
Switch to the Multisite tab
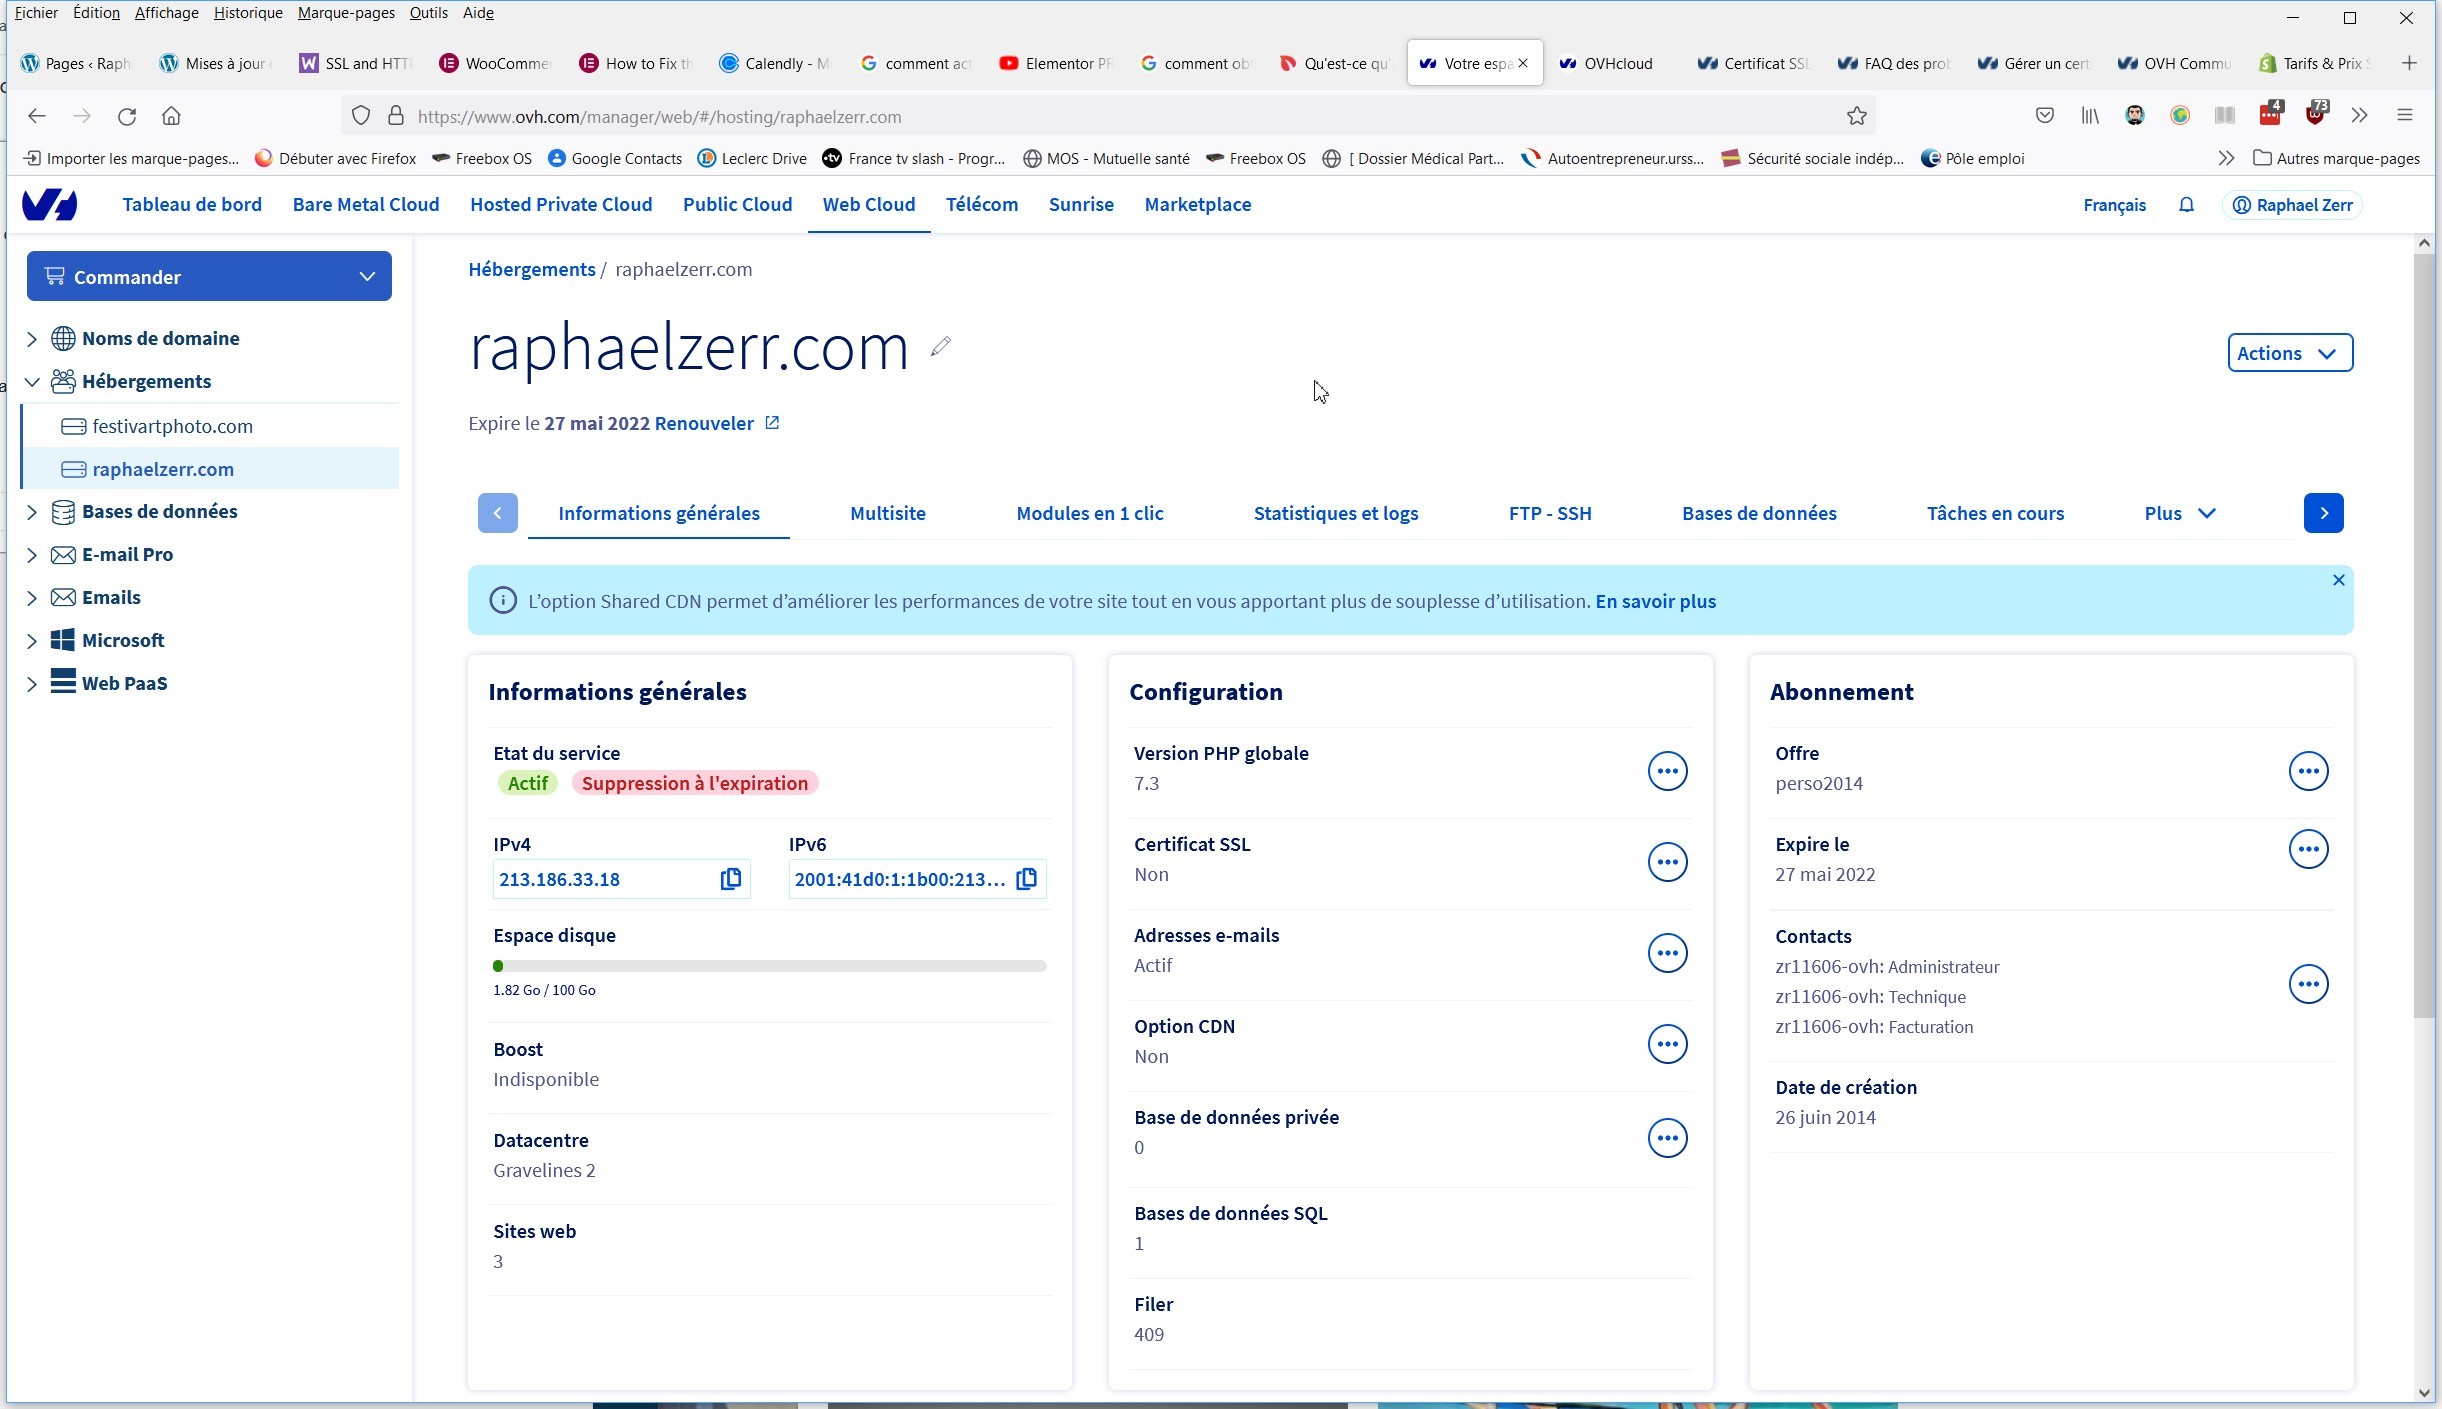pyautogui.click(x=887, y=513)
